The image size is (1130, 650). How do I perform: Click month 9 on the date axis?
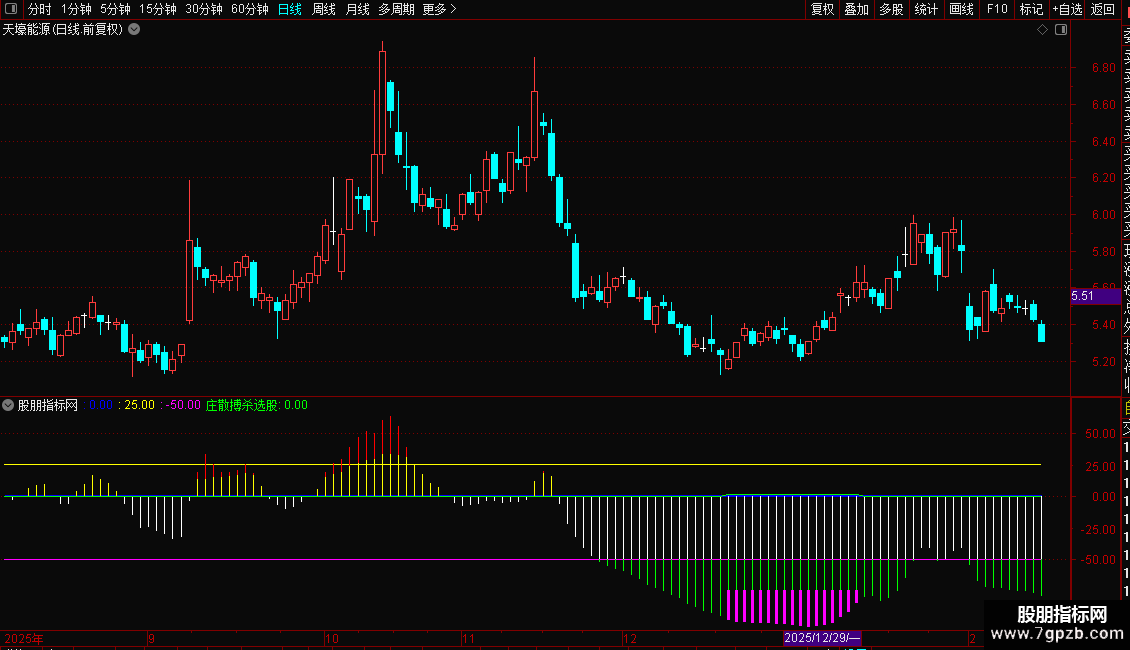pos(151,638)
